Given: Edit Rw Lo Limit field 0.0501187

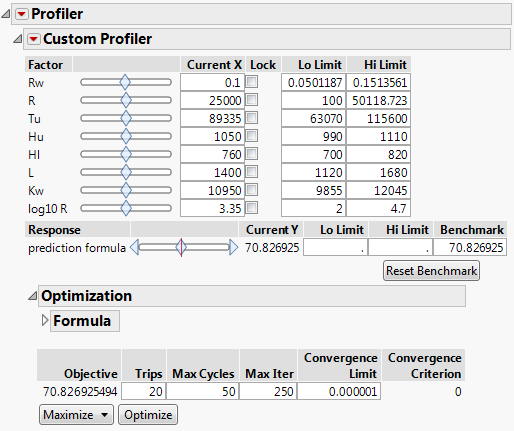Looking at the screenshot, I should (x=313, y=82).
